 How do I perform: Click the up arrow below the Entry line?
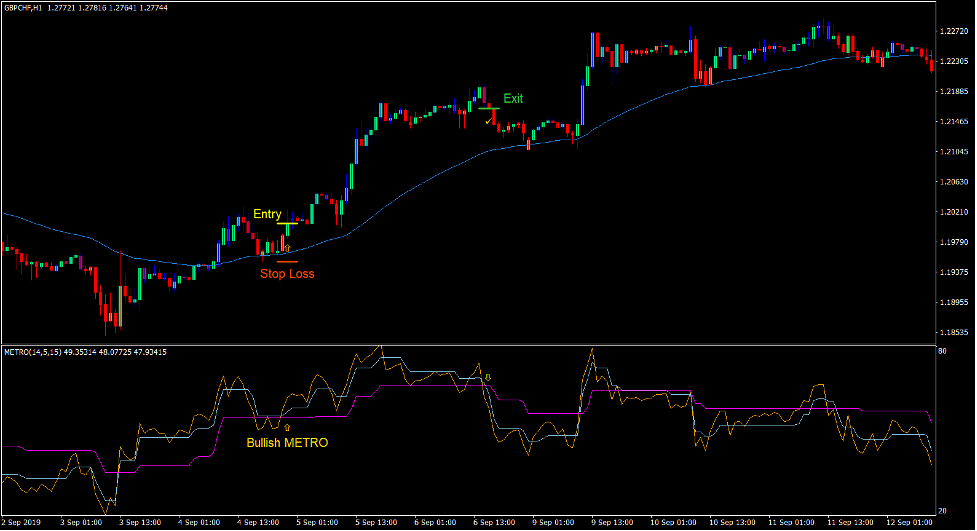click(x=287, y=246)
